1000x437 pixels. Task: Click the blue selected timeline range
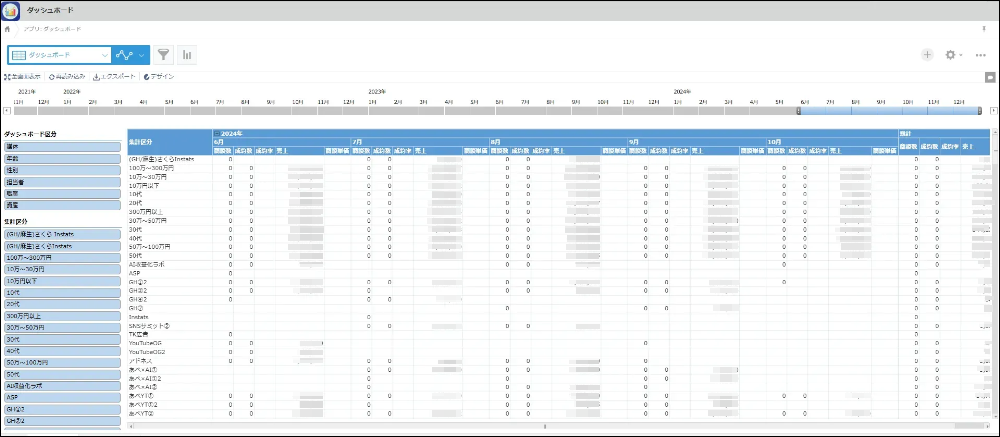pos(889,110)
